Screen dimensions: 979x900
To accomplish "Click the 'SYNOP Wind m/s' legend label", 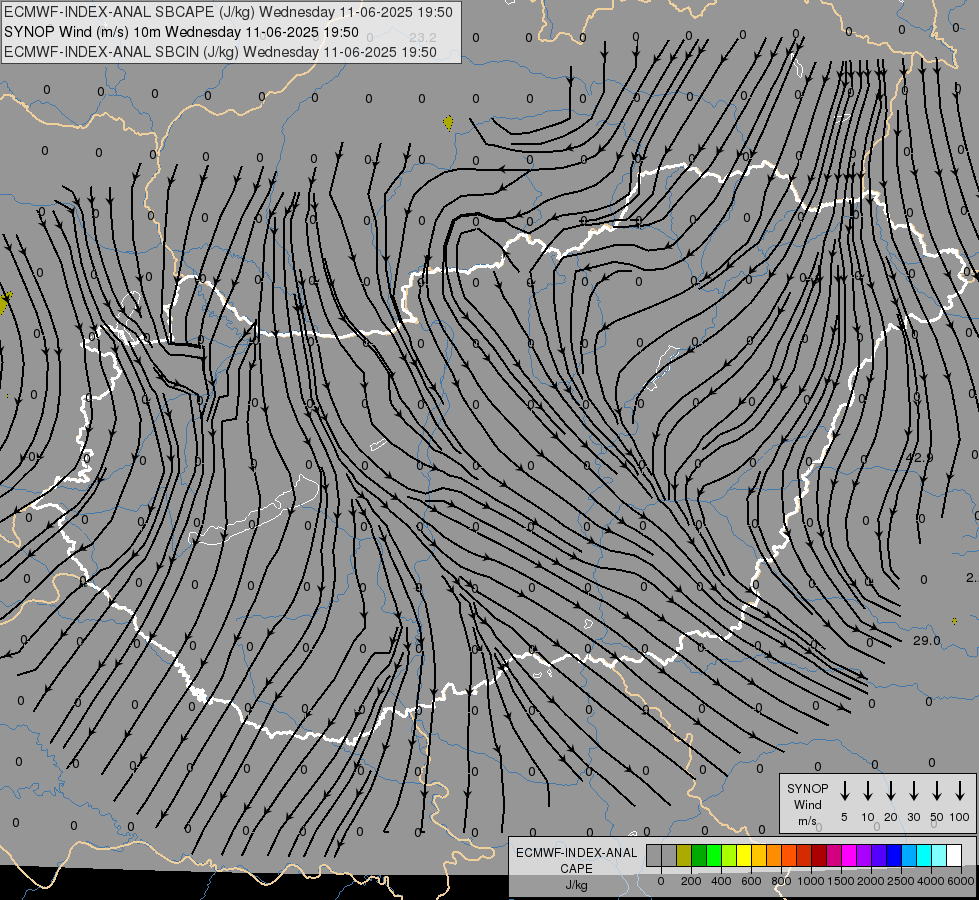I will (x=807, y=804).
